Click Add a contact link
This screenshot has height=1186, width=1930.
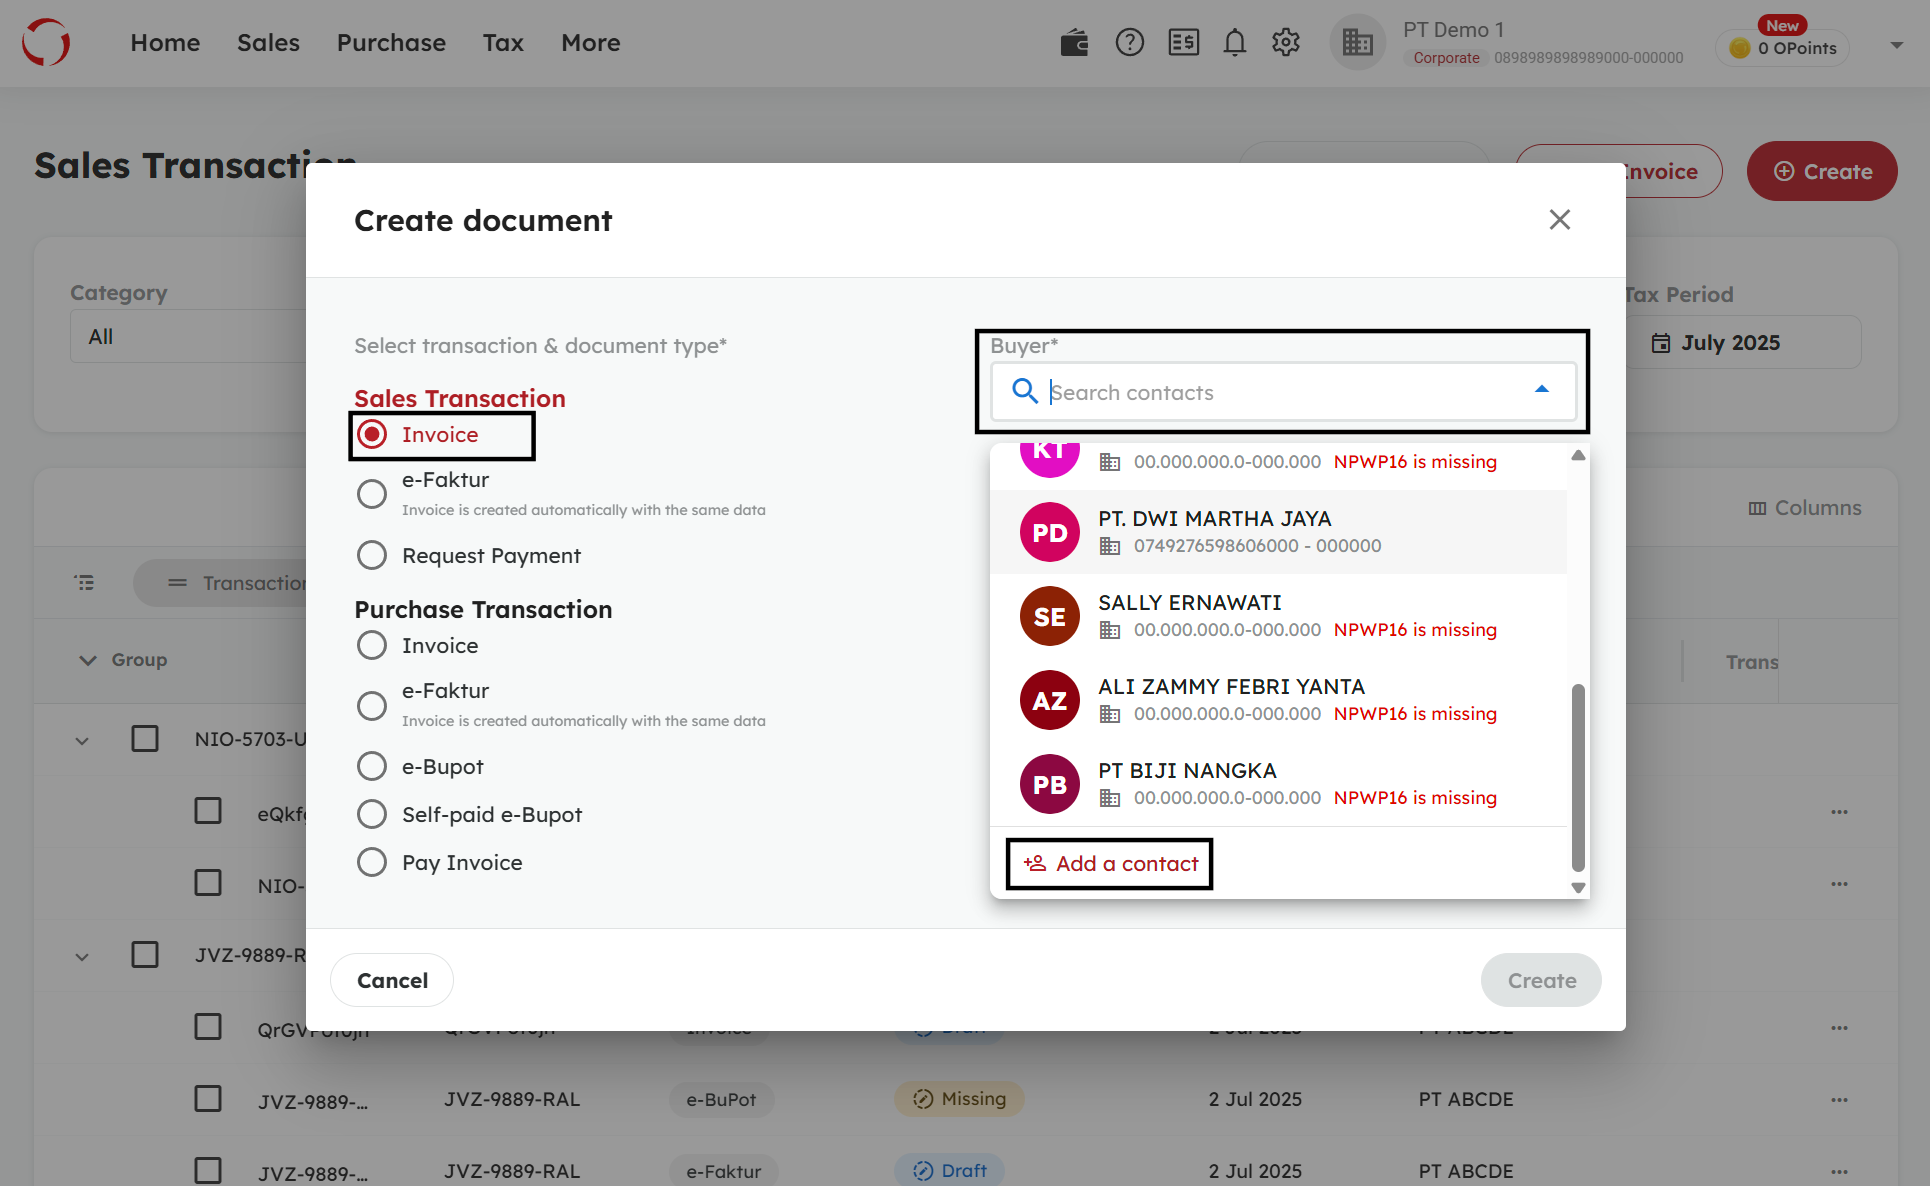pyautogui.click(x=1110, y=863)
